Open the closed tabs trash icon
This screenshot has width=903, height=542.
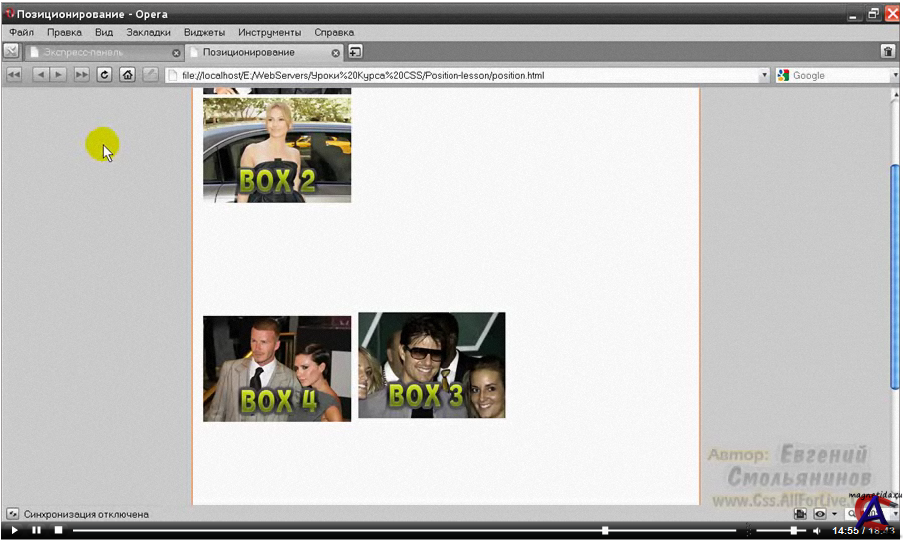pyautogui.click(x=888, y=51)
